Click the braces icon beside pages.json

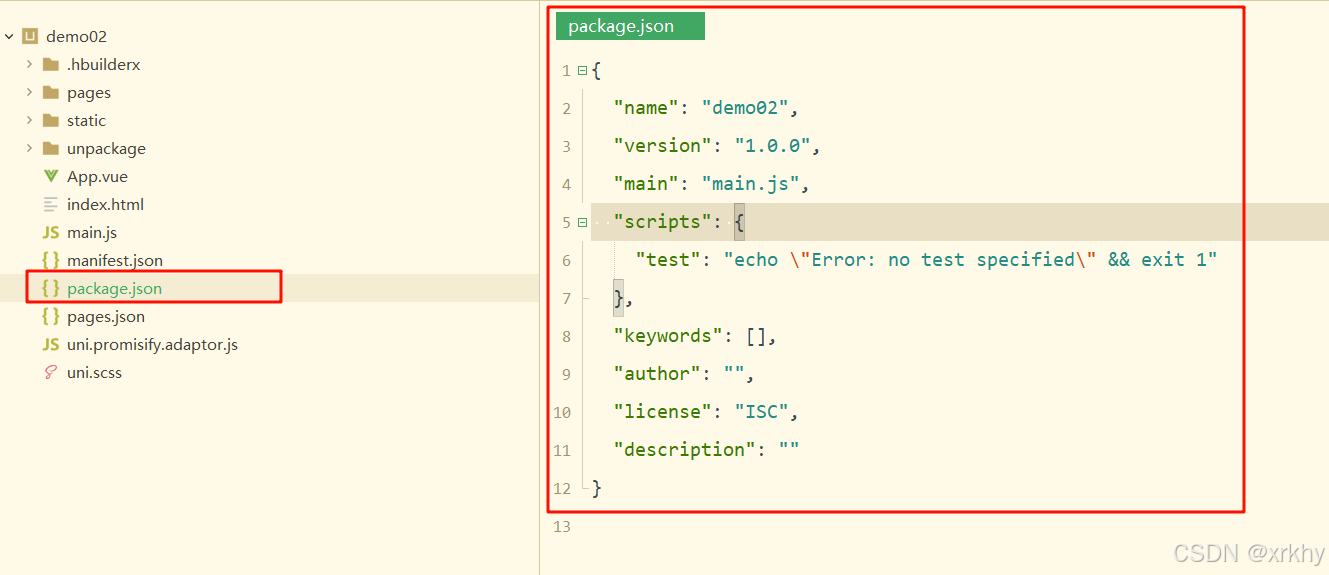tap(51, 316)
